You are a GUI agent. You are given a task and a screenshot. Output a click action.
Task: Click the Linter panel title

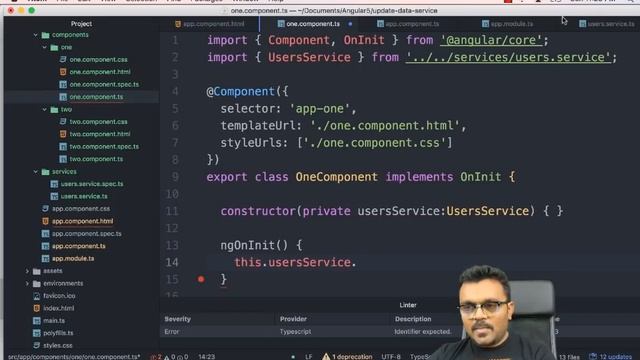[408, 305]
